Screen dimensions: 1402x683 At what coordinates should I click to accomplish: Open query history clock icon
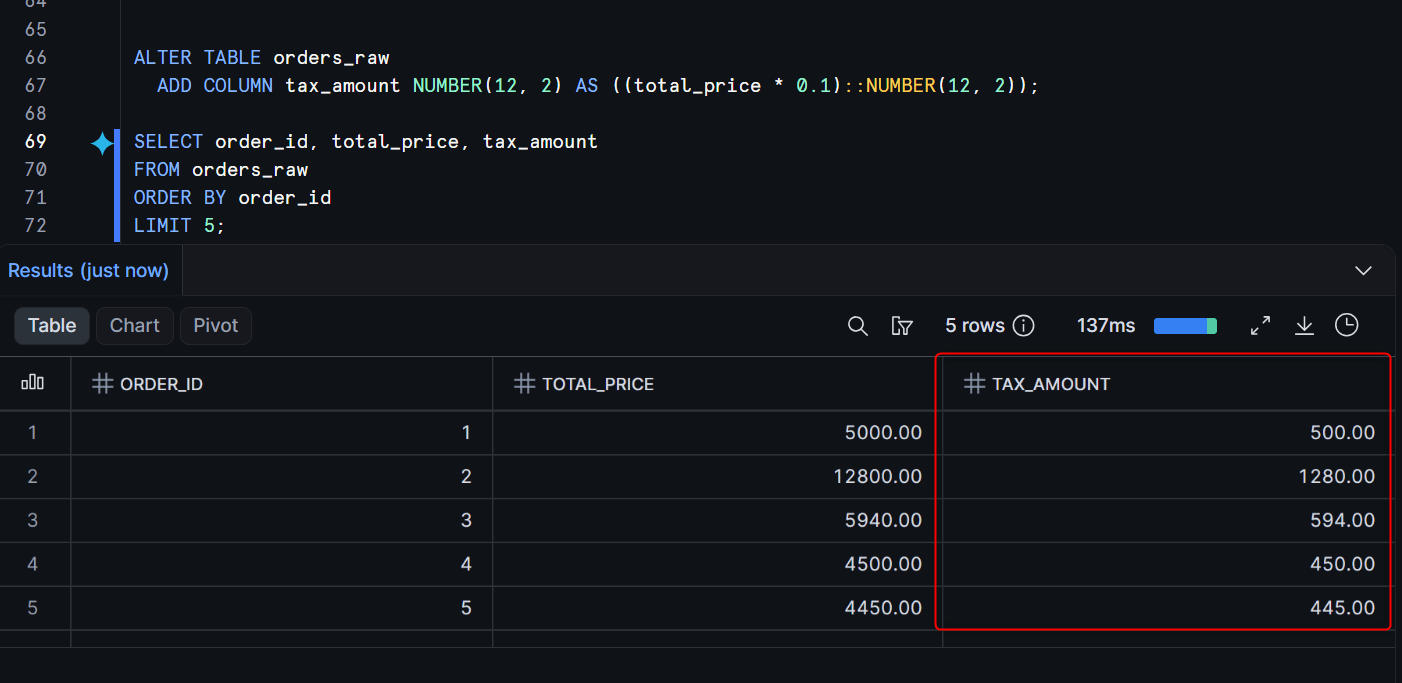tap(1347, 325)
